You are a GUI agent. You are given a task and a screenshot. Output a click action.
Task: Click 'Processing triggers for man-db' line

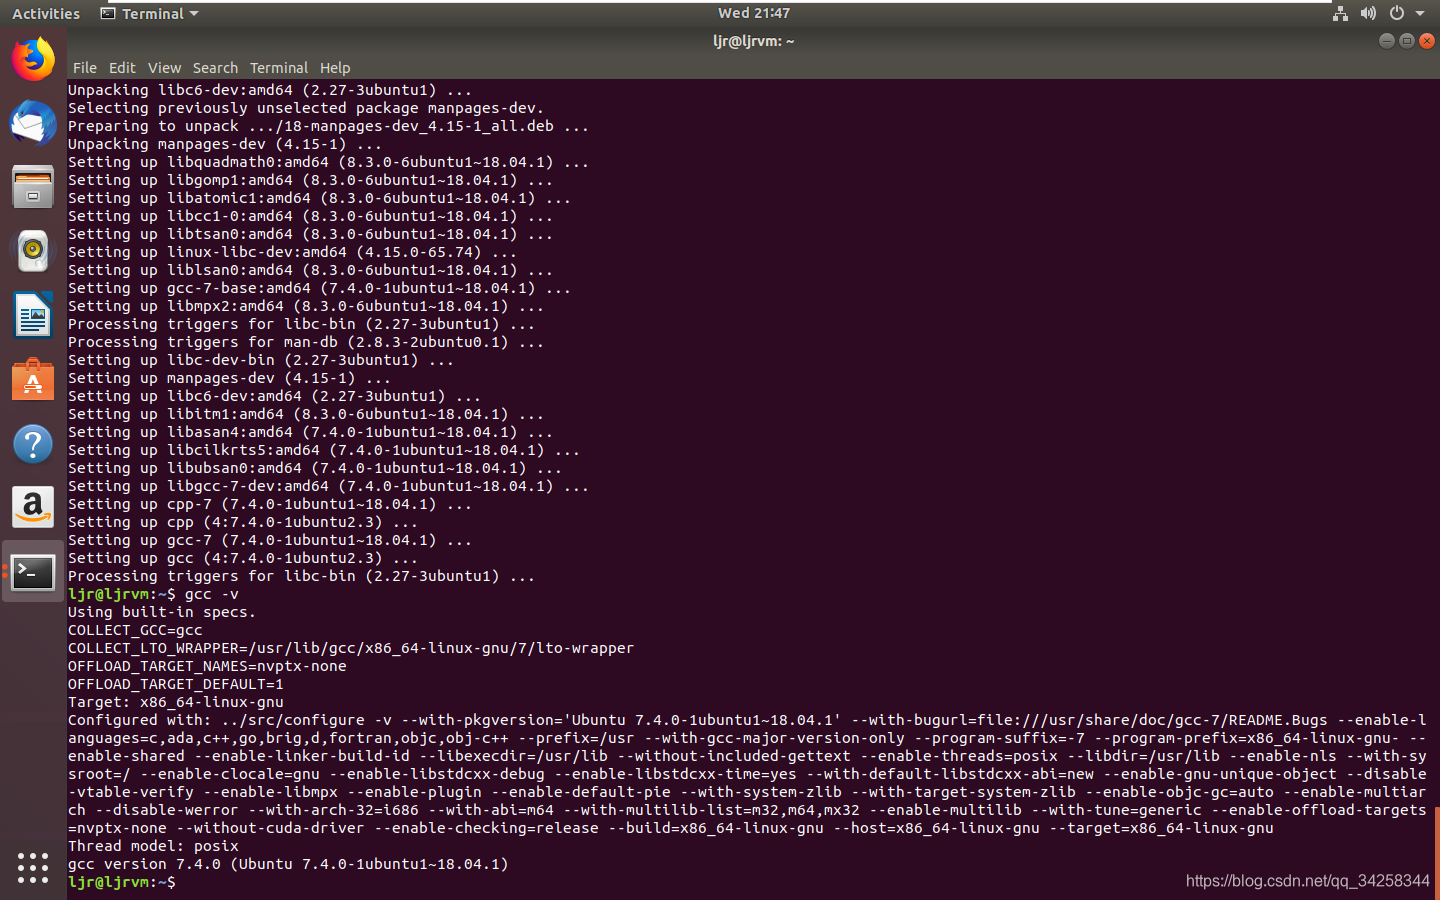(x=306, y=342)
